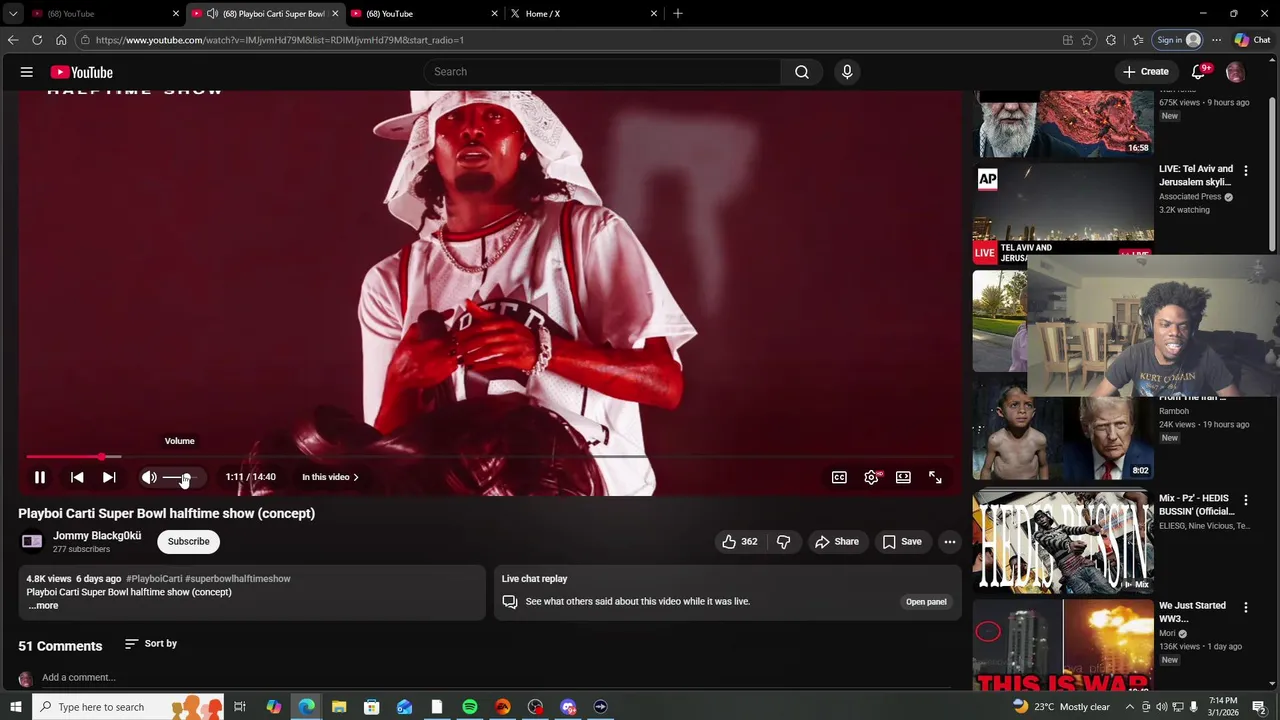Click the browser address bar URL
The width and height of the screenshot is (1280, 720).
[280, 40]
